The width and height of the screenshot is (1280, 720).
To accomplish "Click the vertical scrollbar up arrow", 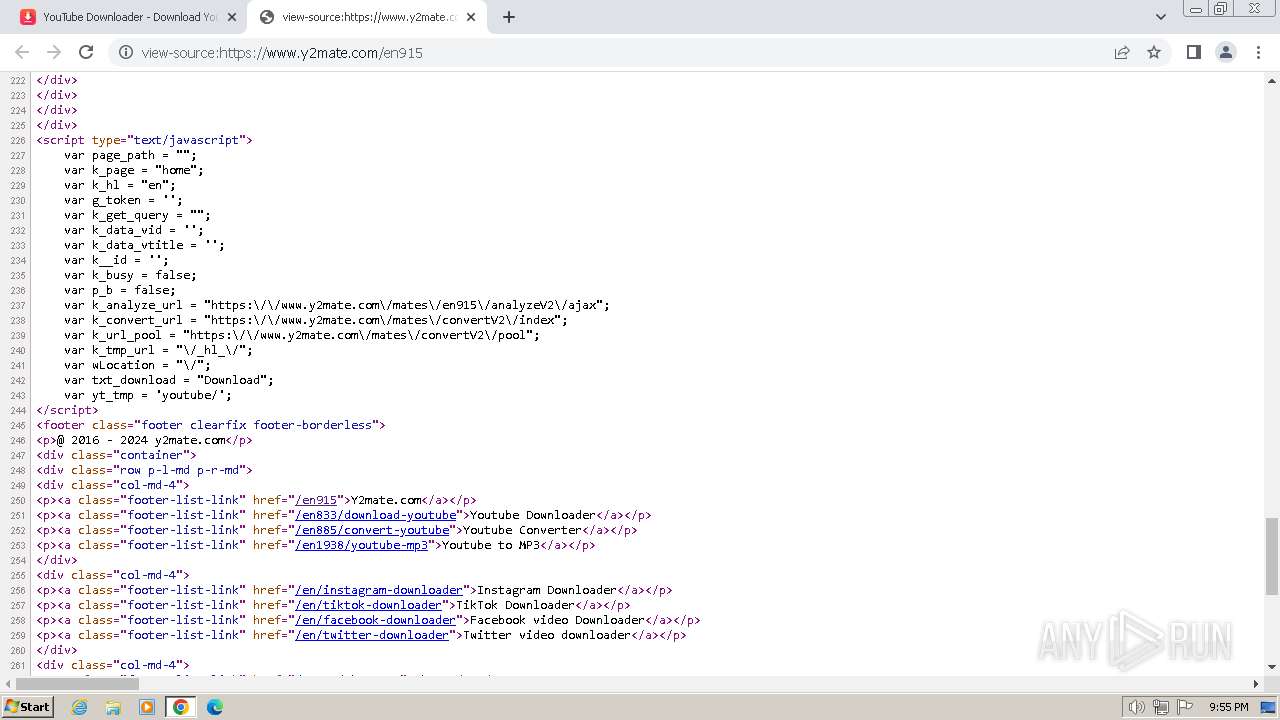I will pos(1272,80).
